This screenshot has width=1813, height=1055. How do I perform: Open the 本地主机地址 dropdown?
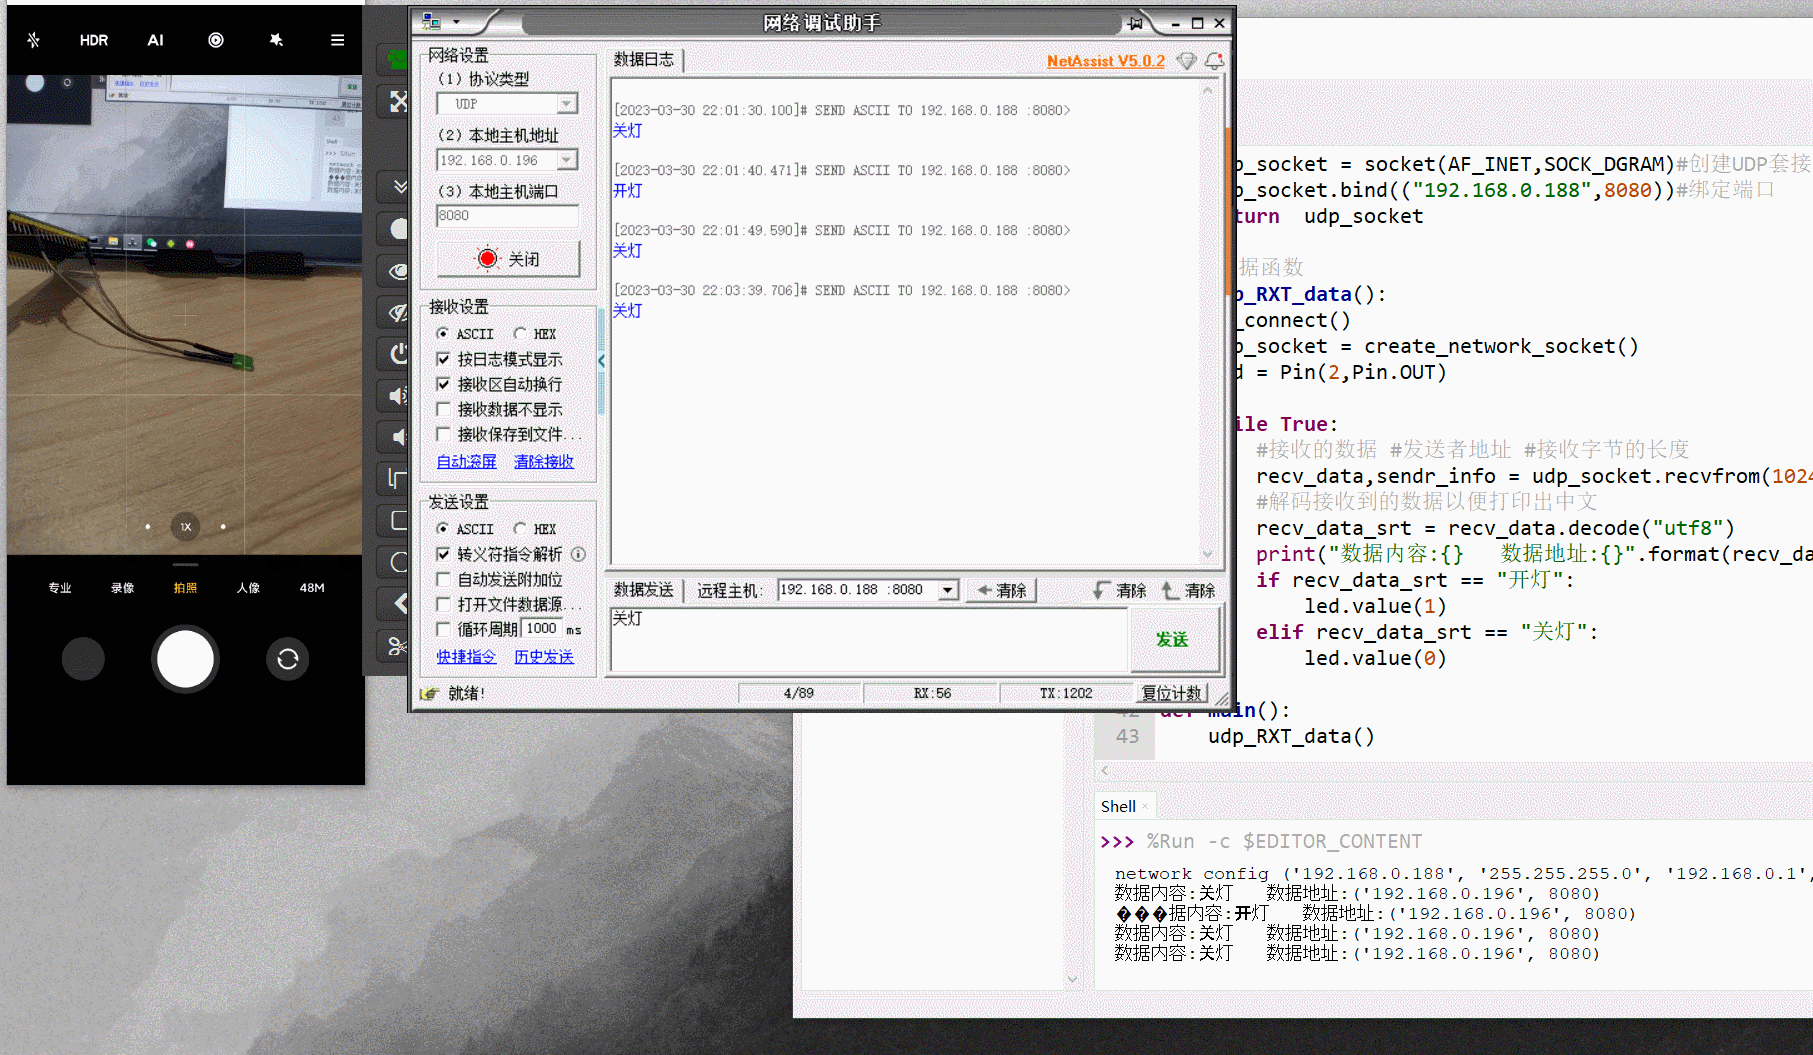[x=567, y=160]
